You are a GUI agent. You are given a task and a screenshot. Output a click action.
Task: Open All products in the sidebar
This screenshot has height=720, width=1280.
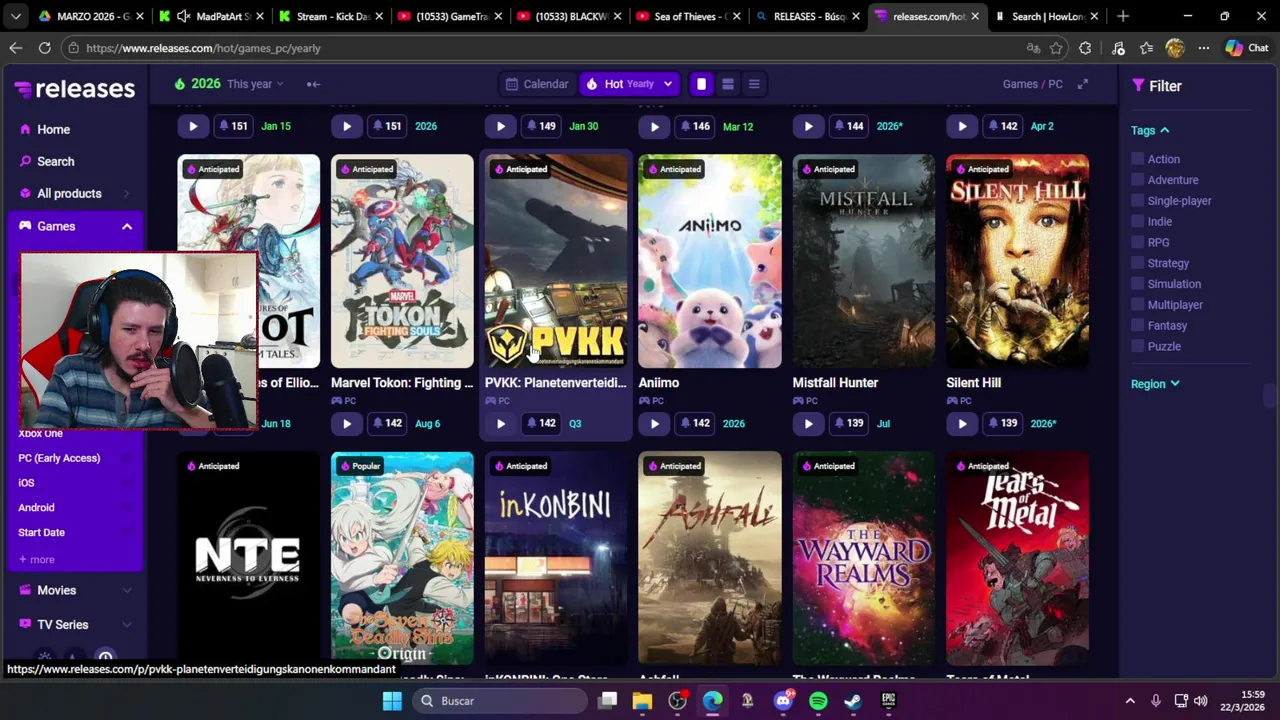pos(75,193)
